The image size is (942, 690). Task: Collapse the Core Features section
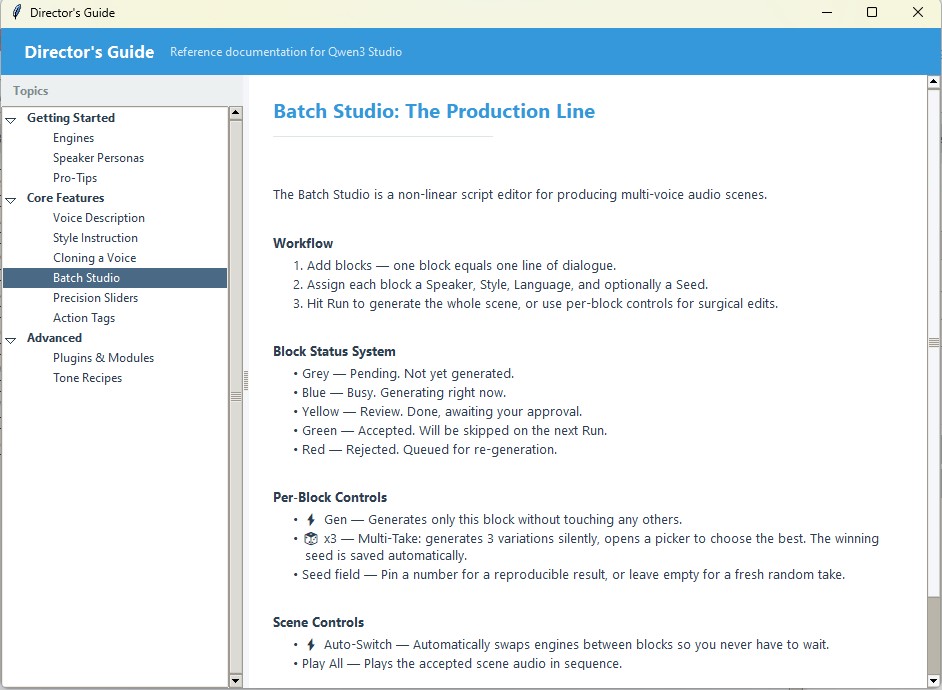(x=11, y=199)
